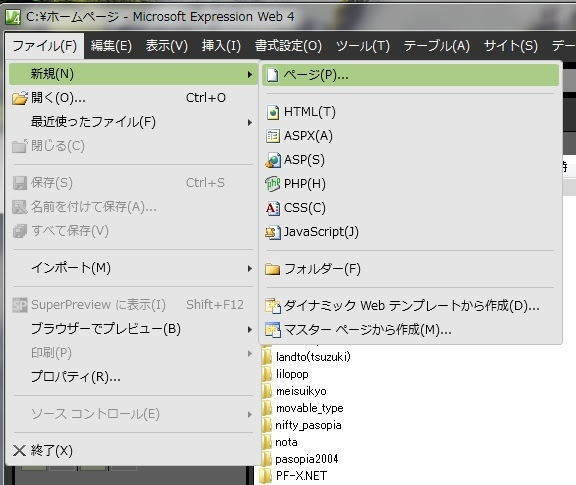Open the ツール(T) menu
The width and height of the screenshot is (576, 485).
tap(363, 46)
